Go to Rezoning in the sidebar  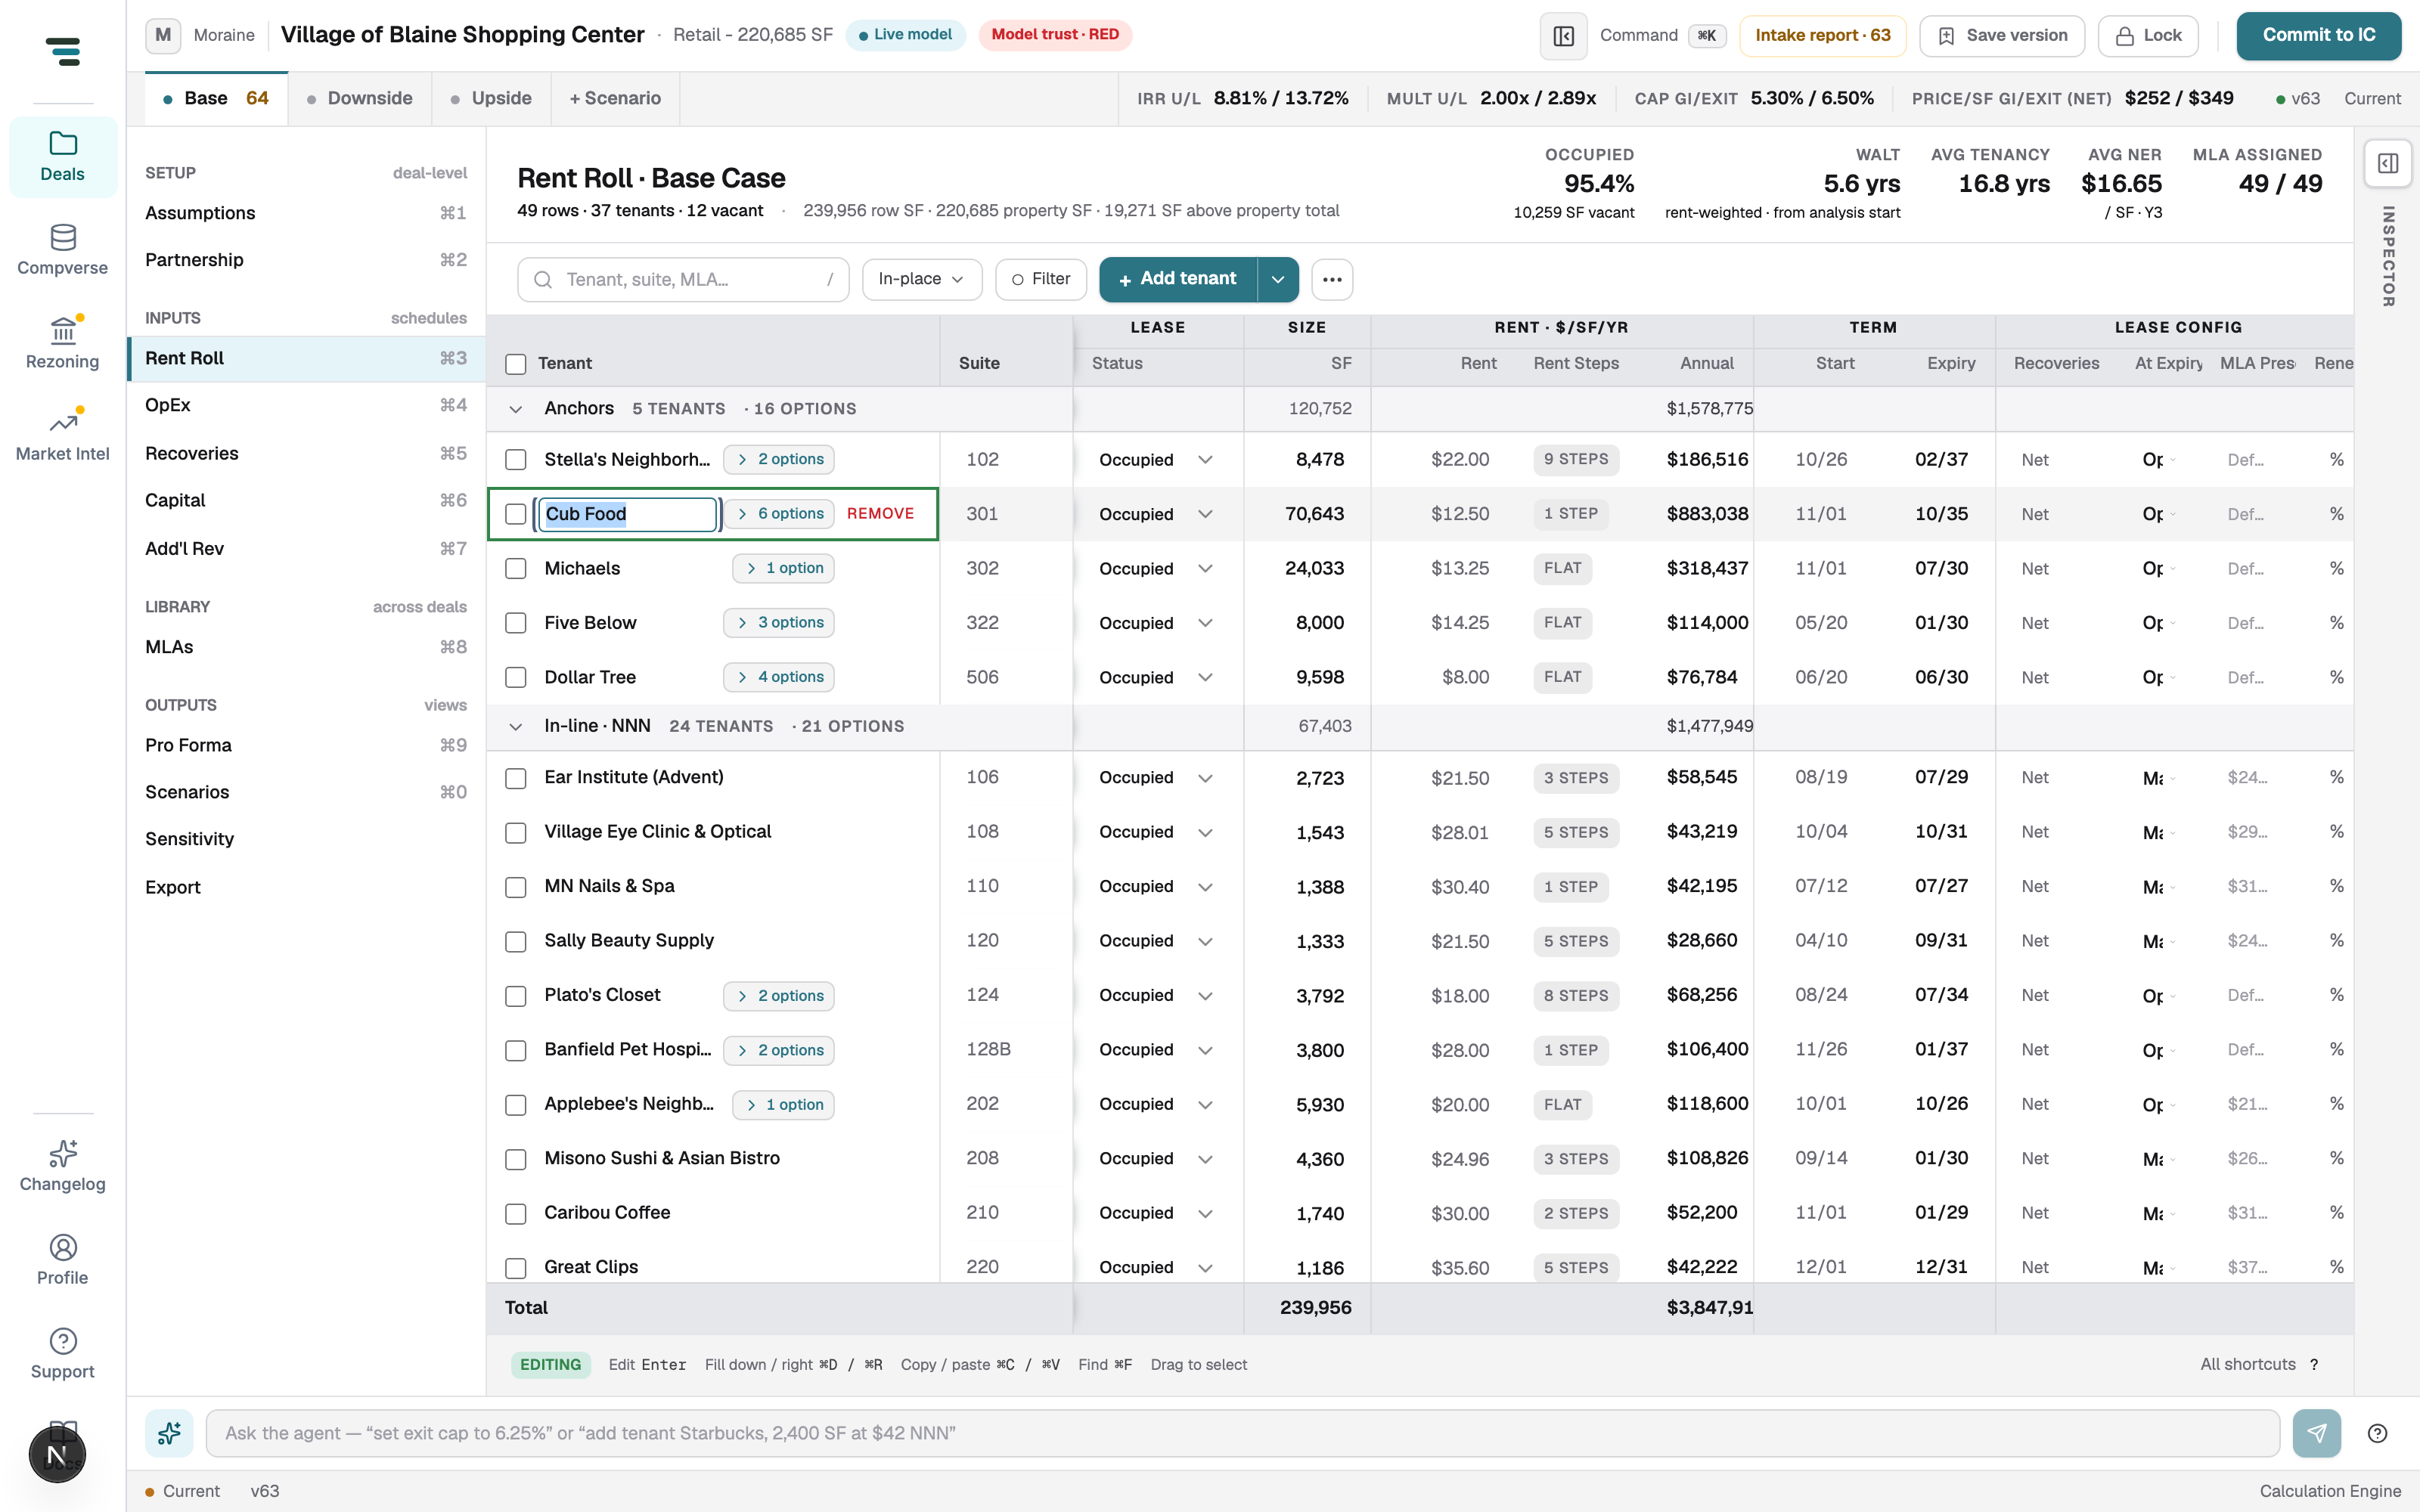click(x=62, y=344)
